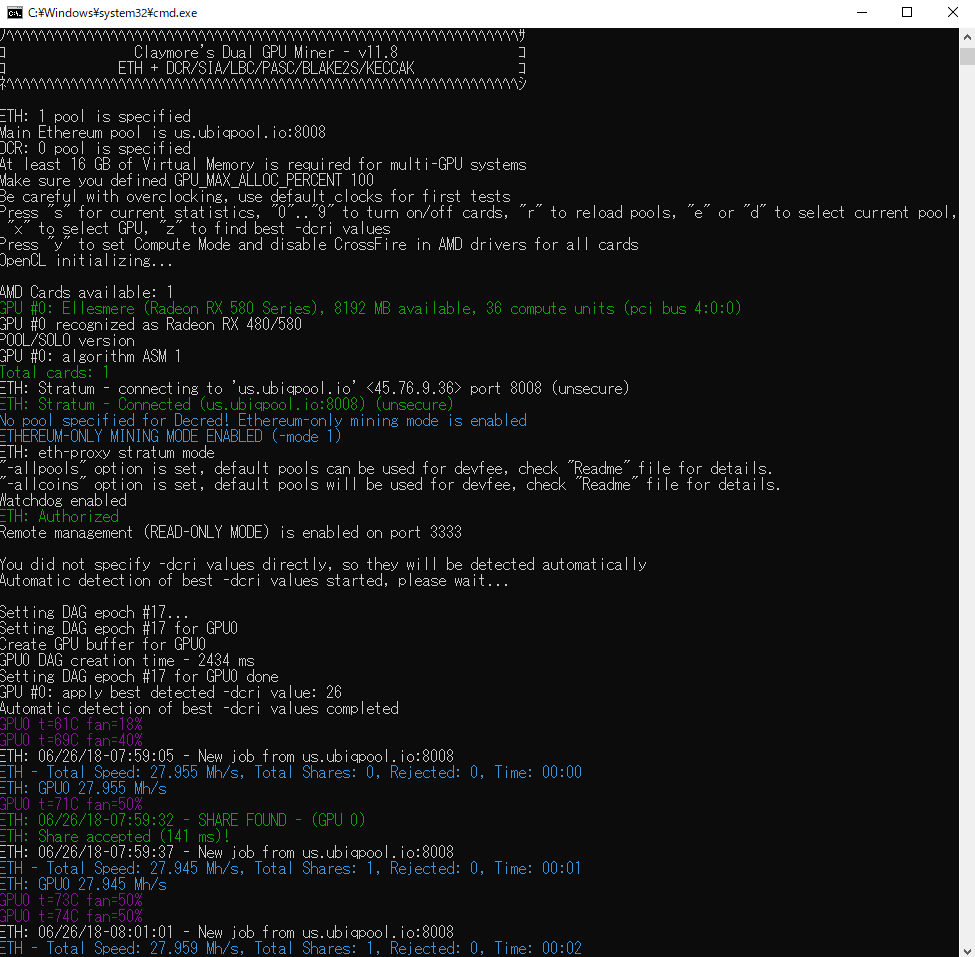
Task: Click 'Be careful with overclocking' line
Action: tap(256, 197)
